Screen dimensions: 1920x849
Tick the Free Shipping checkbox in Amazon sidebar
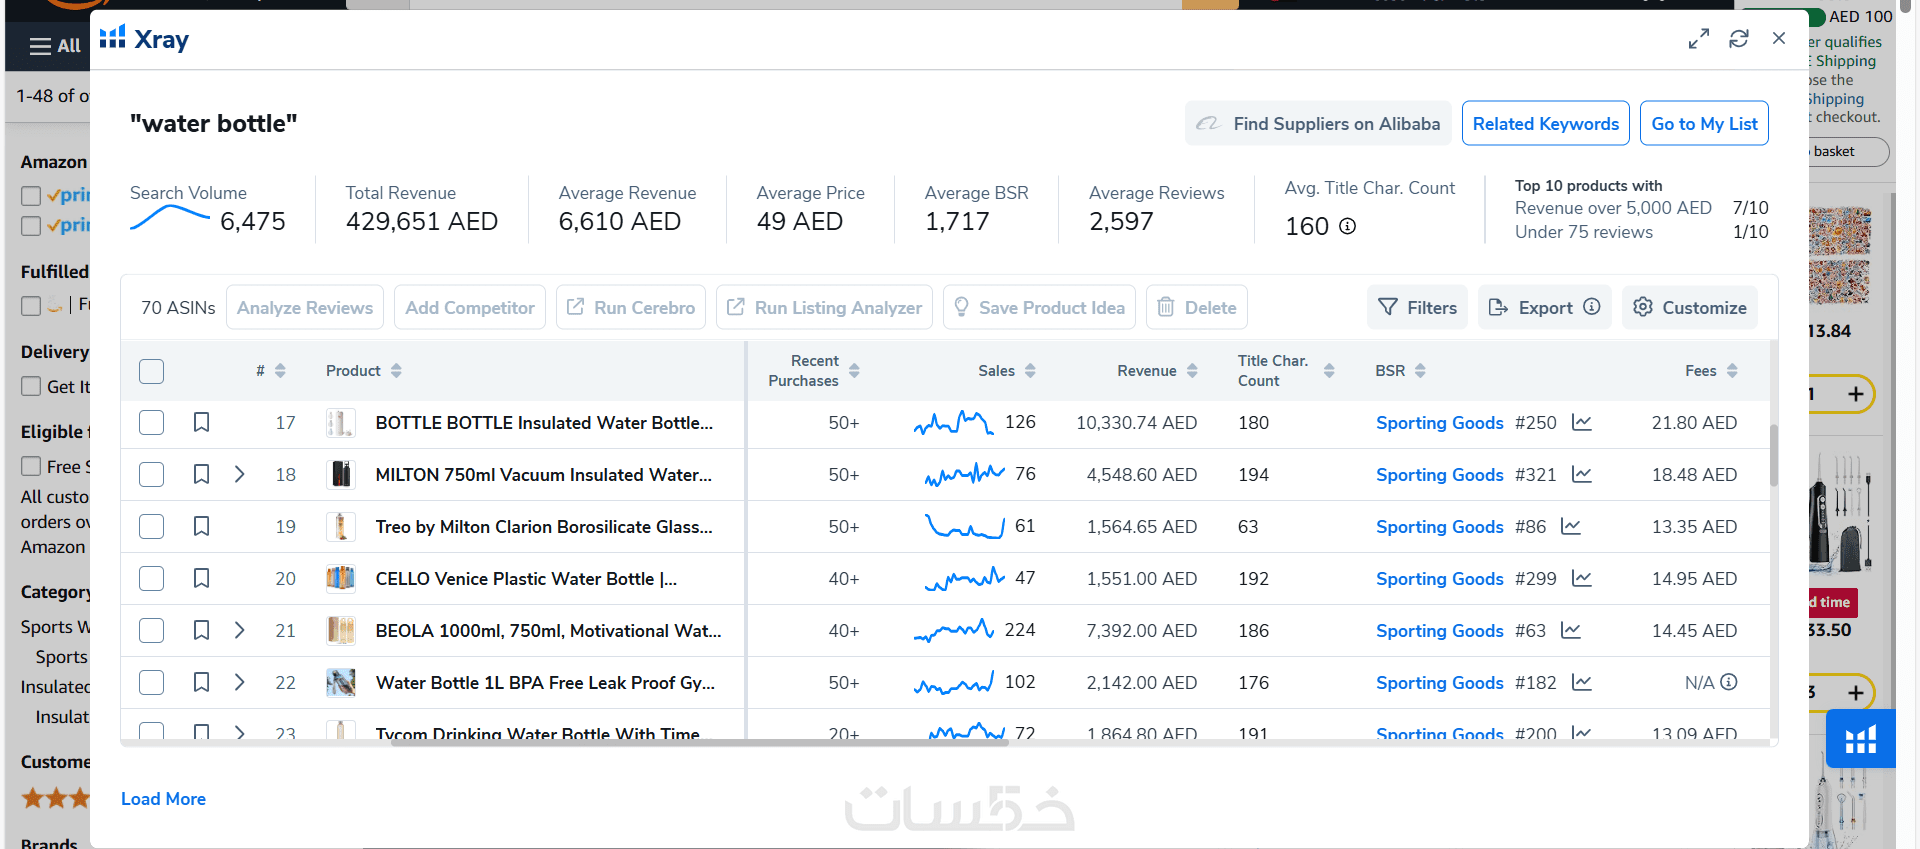(x=31, y=466)
